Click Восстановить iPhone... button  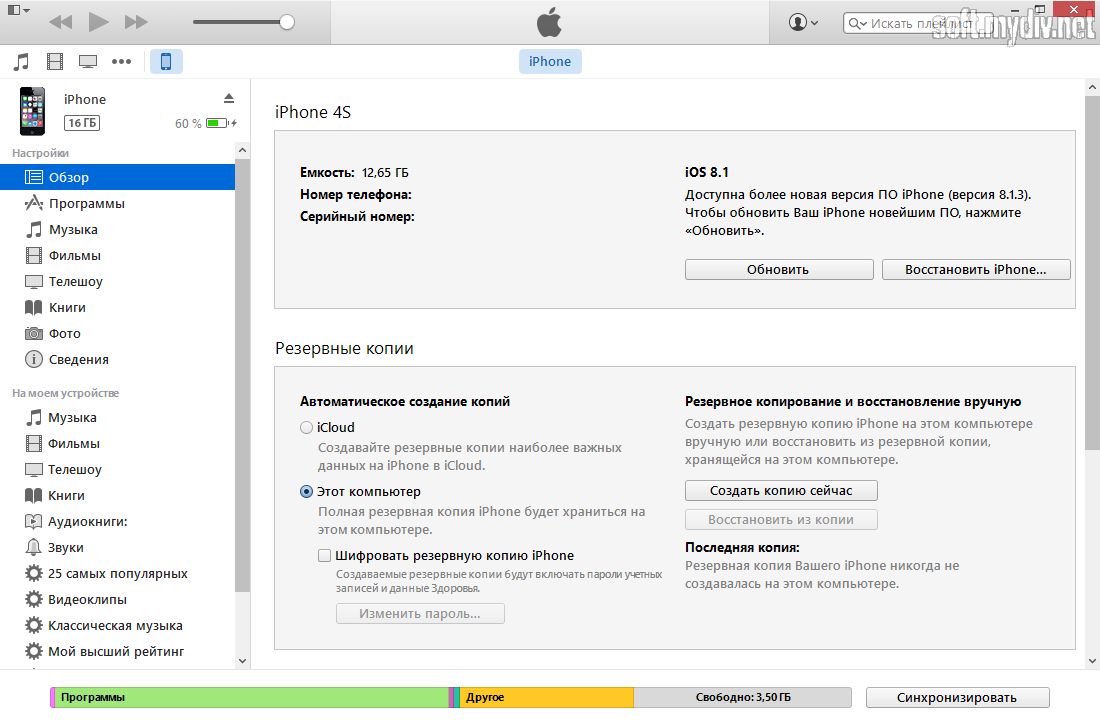click(976, 270)
